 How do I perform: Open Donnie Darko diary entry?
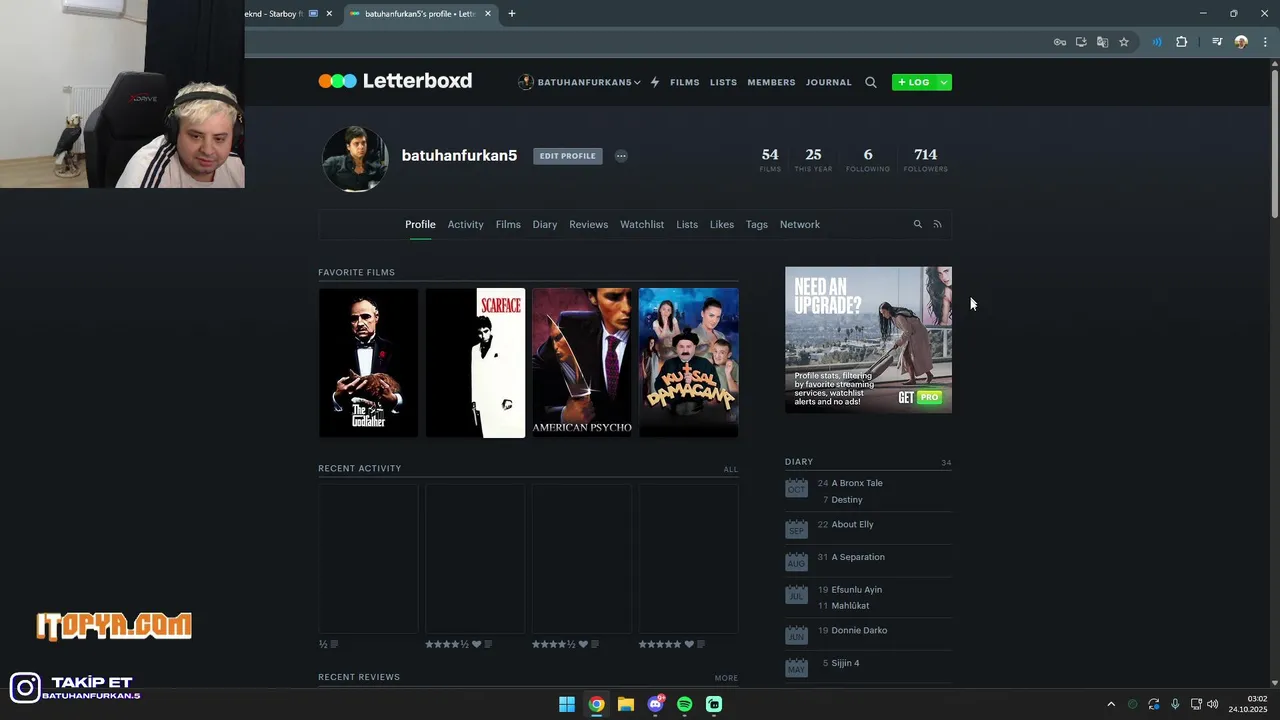coord(859,630)
